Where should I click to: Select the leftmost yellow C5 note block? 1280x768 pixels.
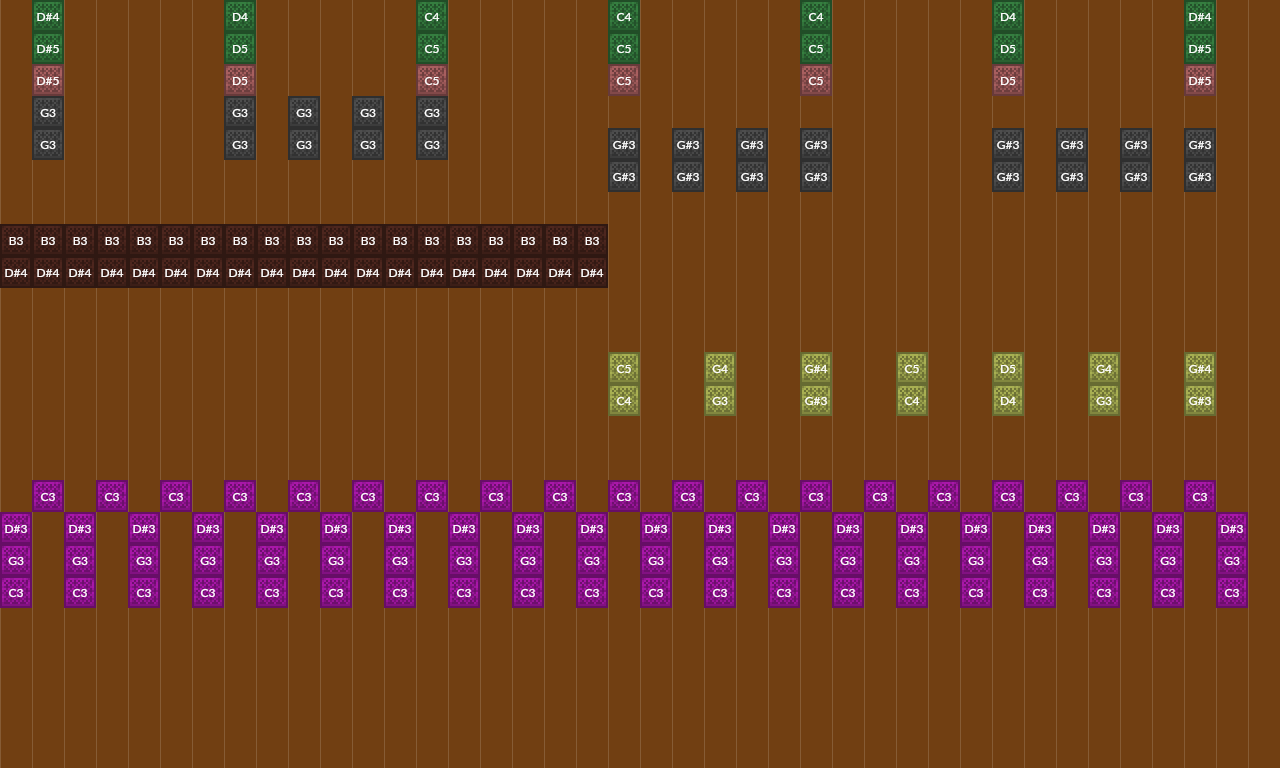pos(624,369)
